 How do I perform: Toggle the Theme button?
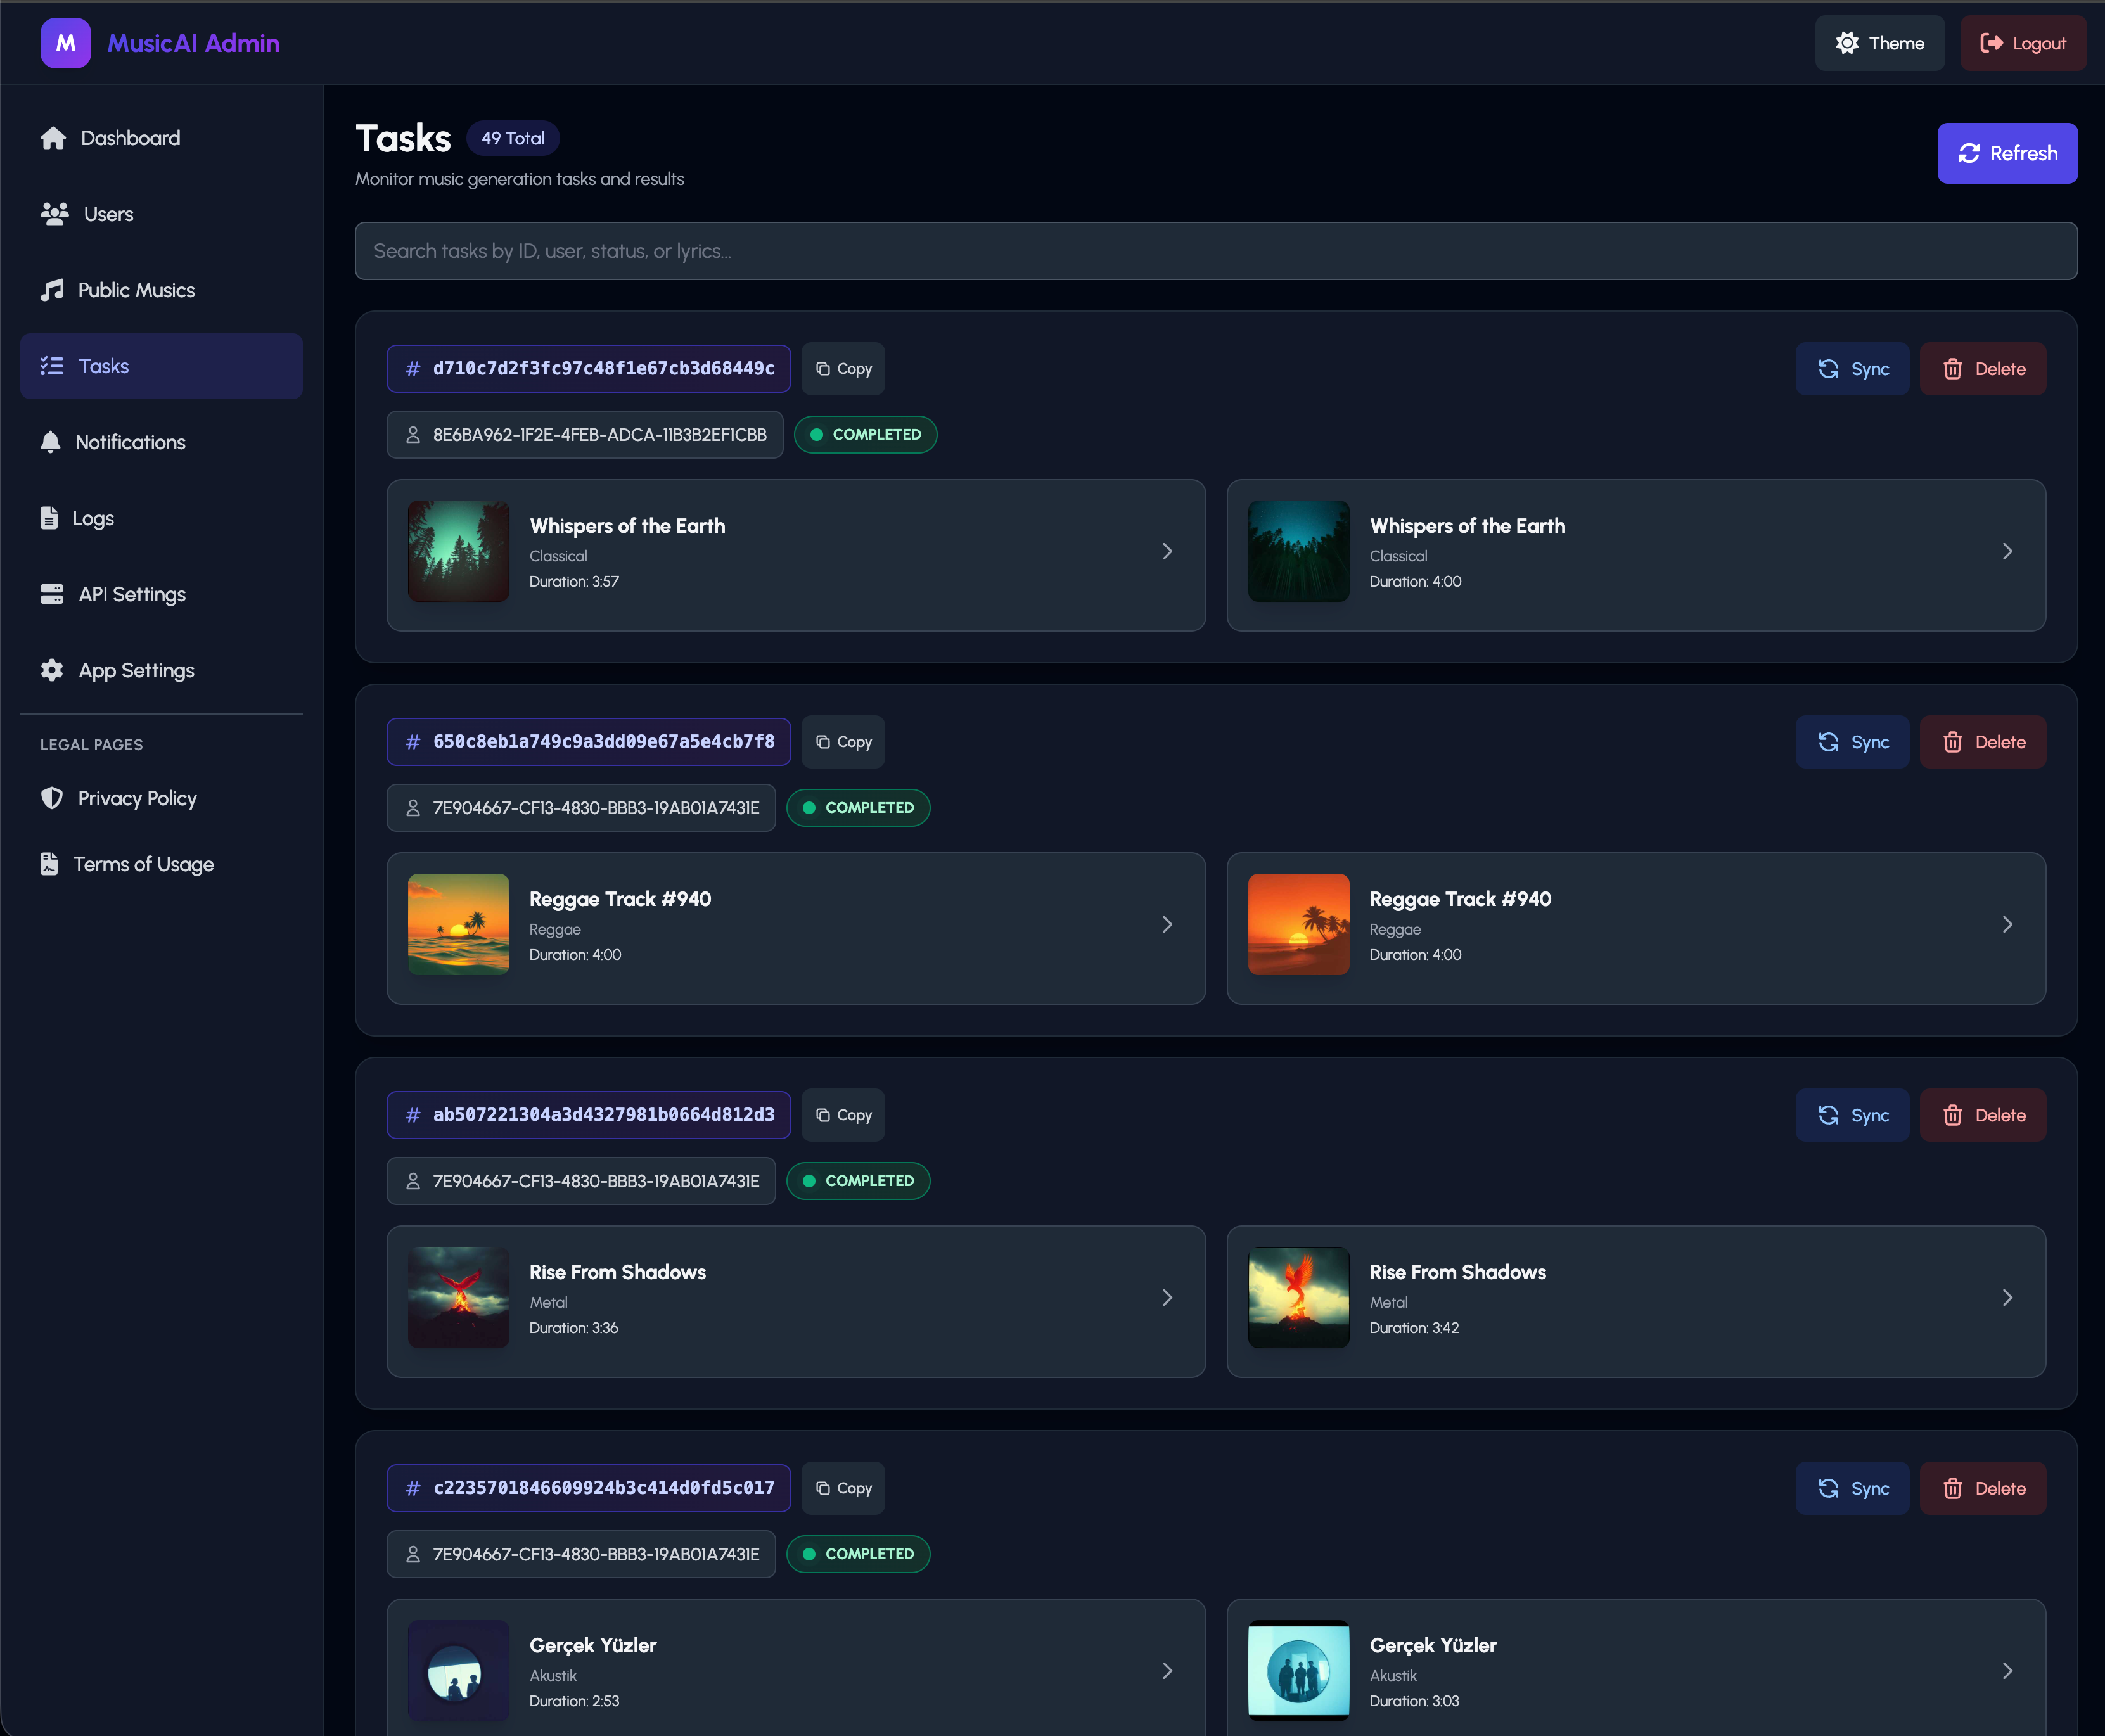point(1879,43)
